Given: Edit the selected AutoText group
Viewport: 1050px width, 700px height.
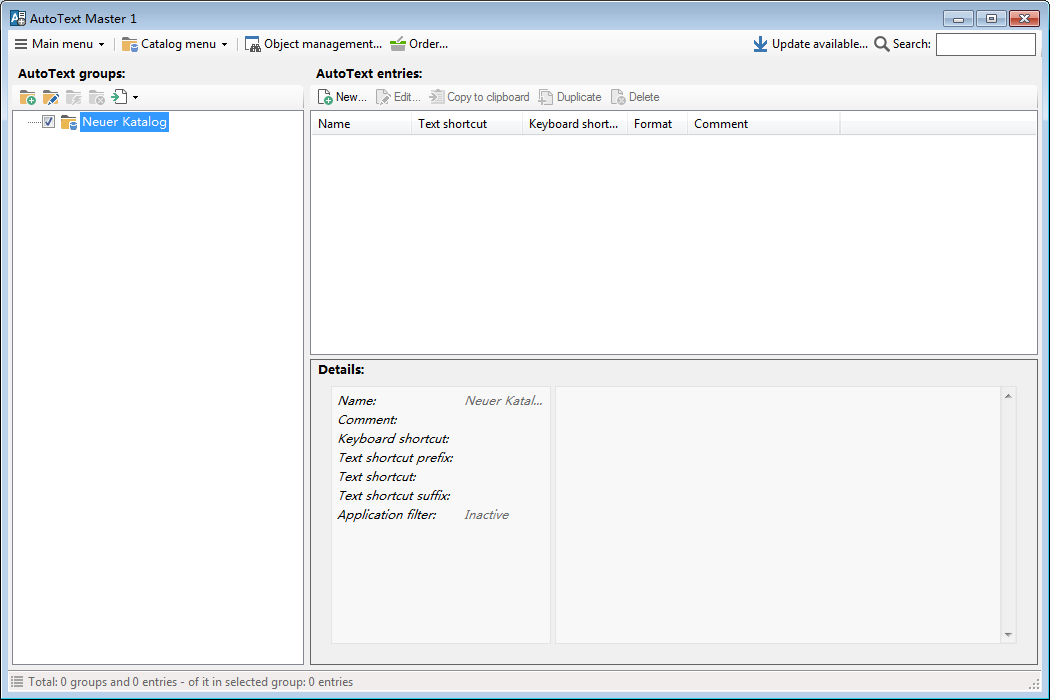Looking at the screenshot, I should [x=50, y=98].
